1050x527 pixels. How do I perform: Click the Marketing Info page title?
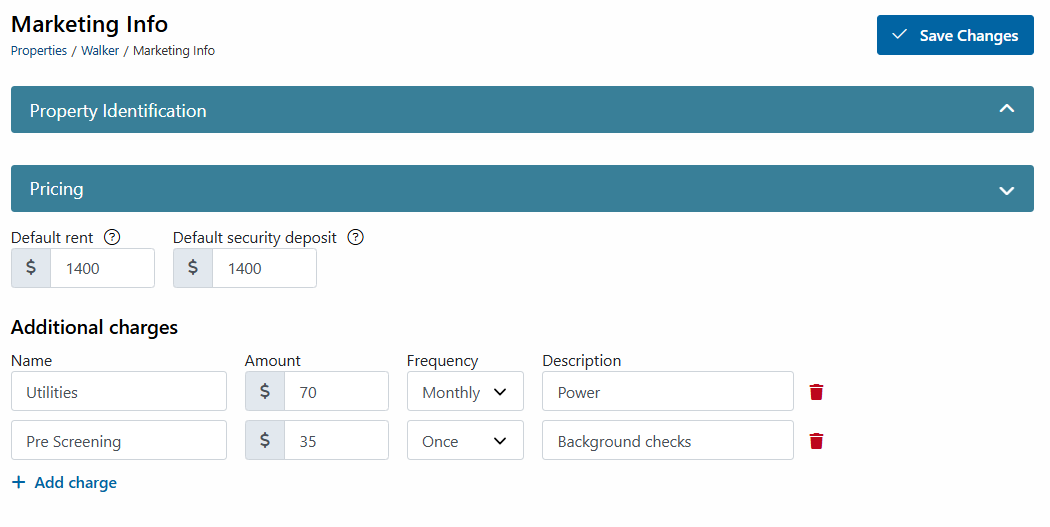(x=89, y=24)
